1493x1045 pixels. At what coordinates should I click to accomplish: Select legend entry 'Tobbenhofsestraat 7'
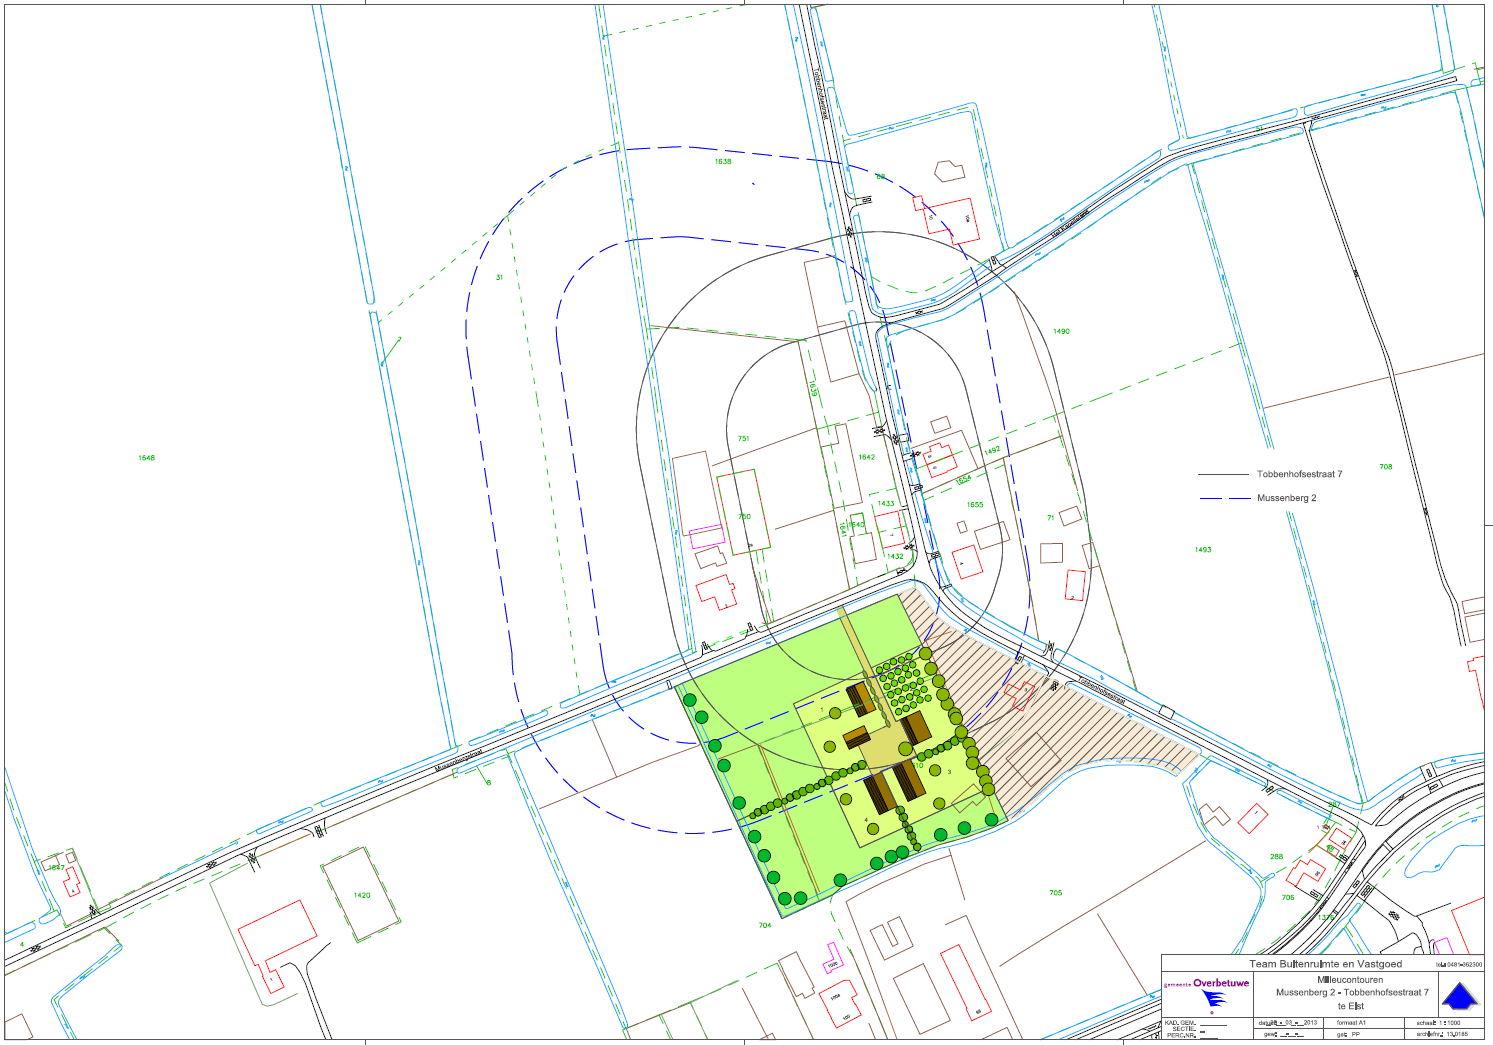pyautogui.click(x=1299, y=475)
